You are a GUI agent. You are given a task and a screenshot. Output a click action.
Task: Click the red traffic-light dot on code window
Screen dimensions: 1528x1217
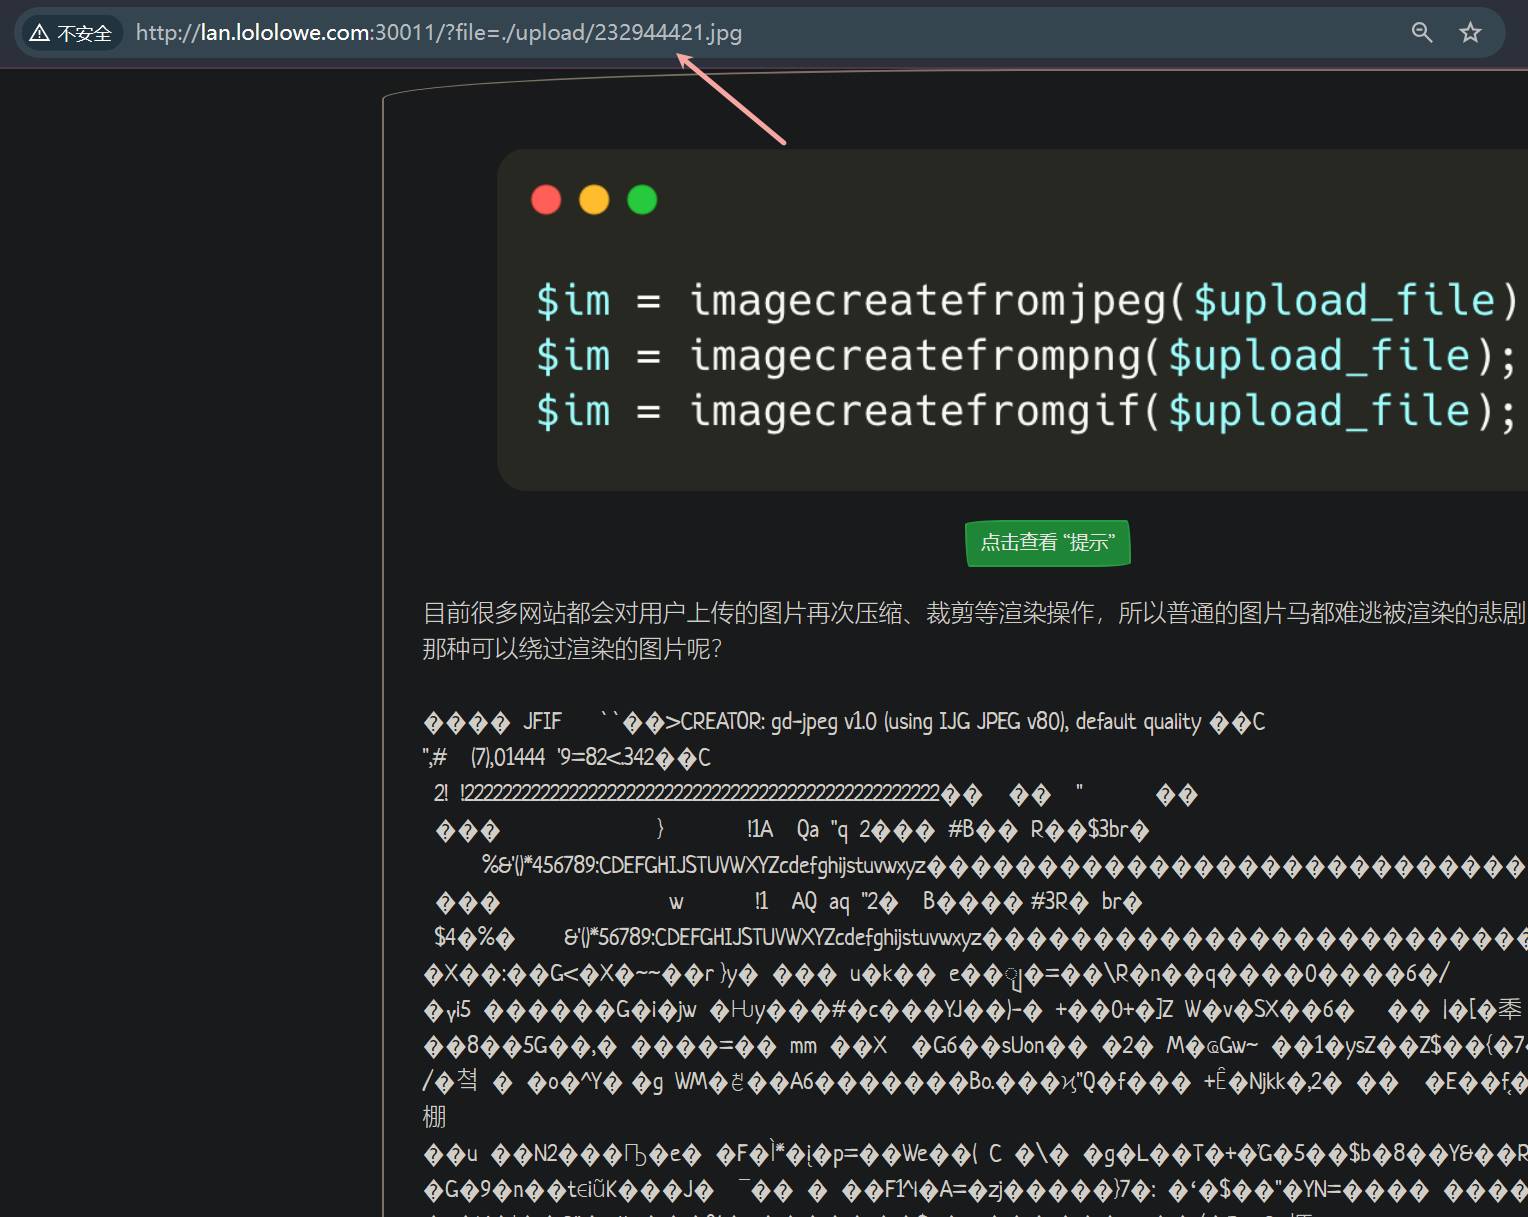[x=545, y=199]
